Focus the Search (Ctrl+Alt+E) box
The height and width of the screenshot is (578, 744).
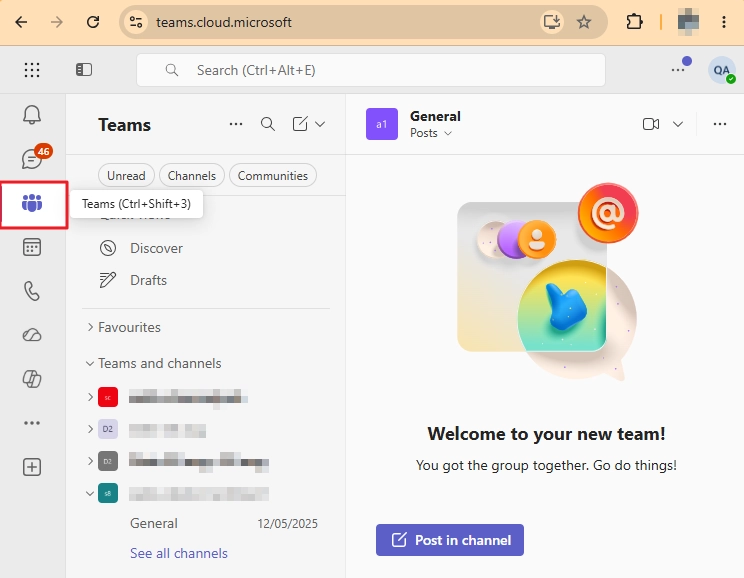(x=371, y=70)
